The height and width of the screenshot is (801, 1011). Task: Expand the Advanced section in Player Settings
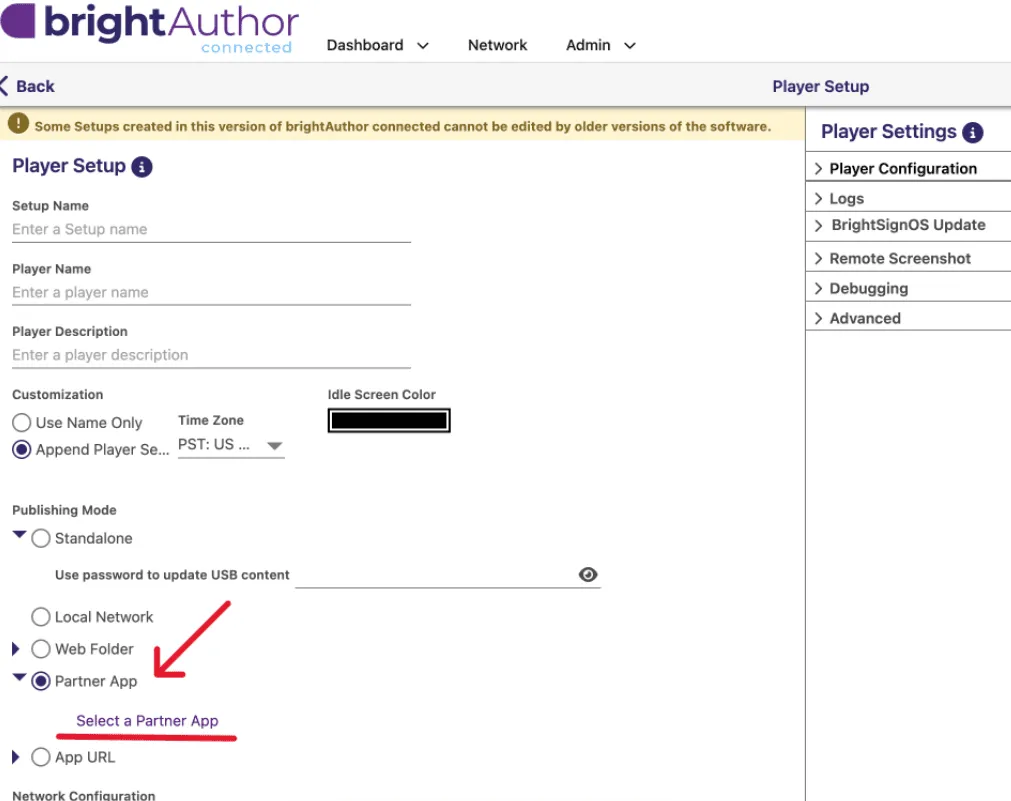click(x=865, y=318)
